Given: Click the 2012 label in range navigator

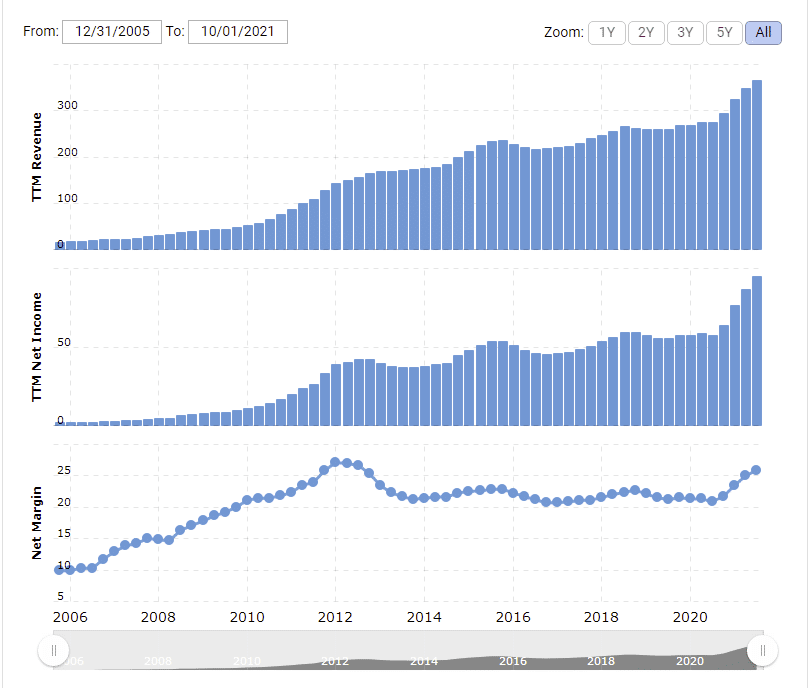Looking at the screenshot, I should click(x=336, y=661).
